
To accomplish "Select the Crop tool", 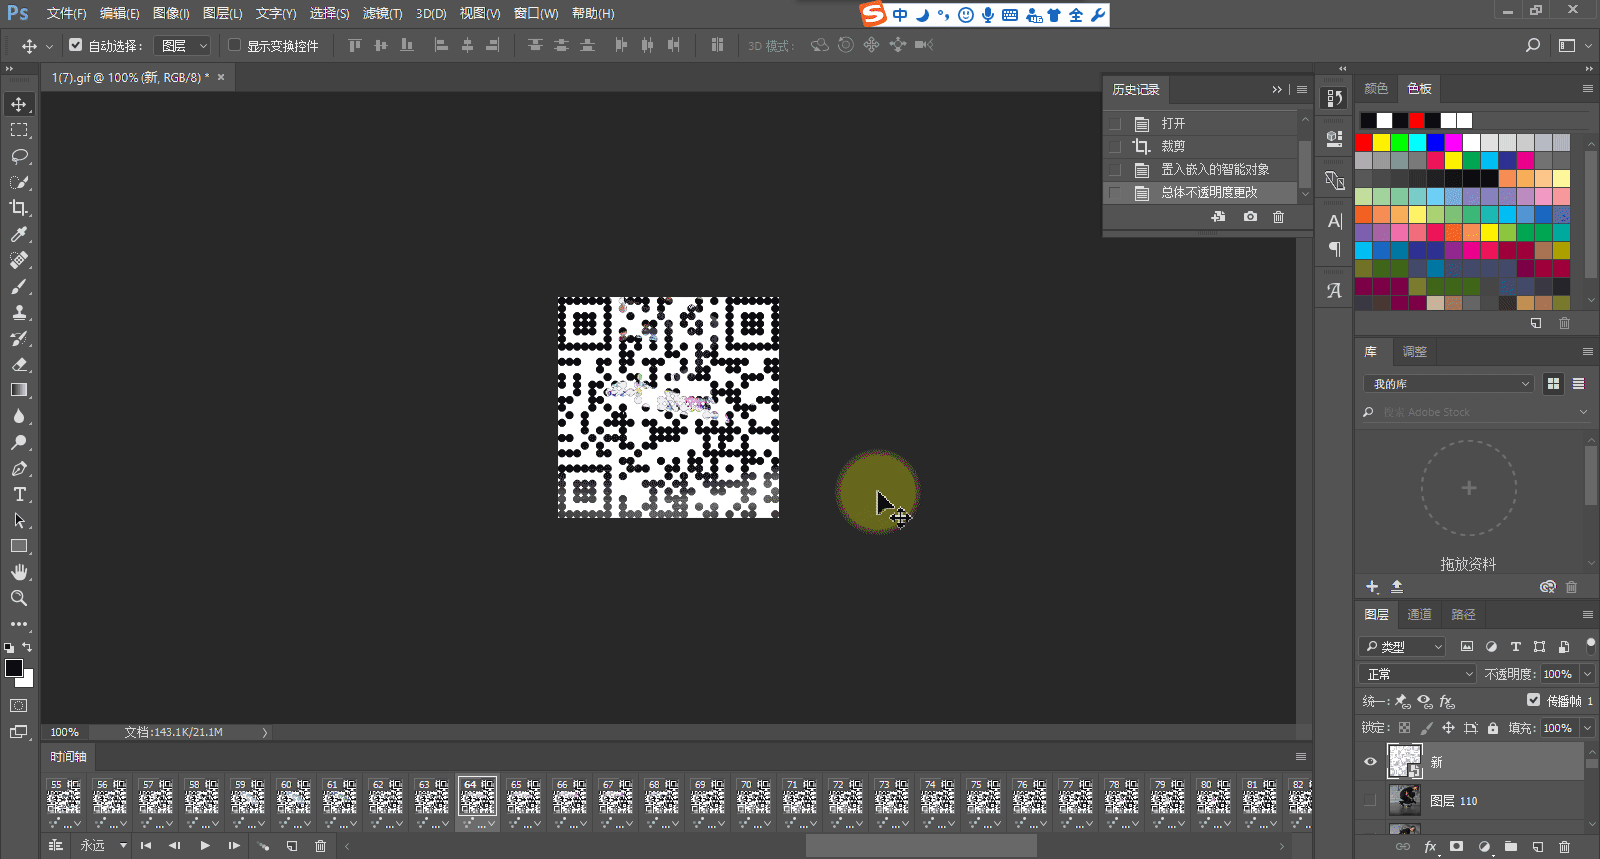I will (x=19, y=208).
